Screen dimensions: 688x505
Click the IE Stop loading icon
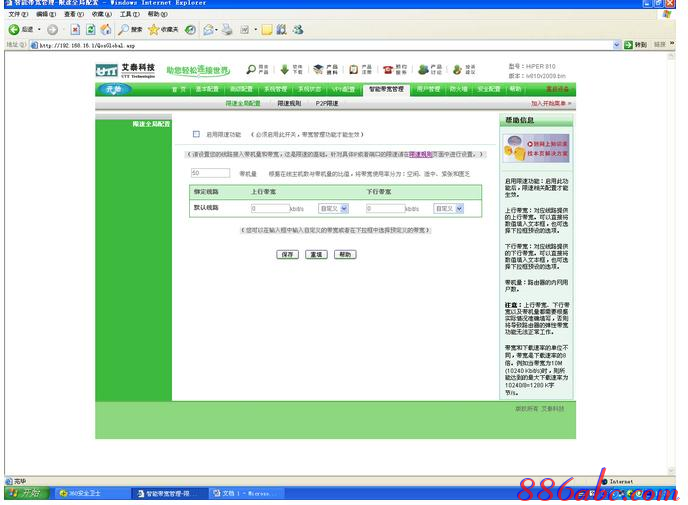point(76,30)
